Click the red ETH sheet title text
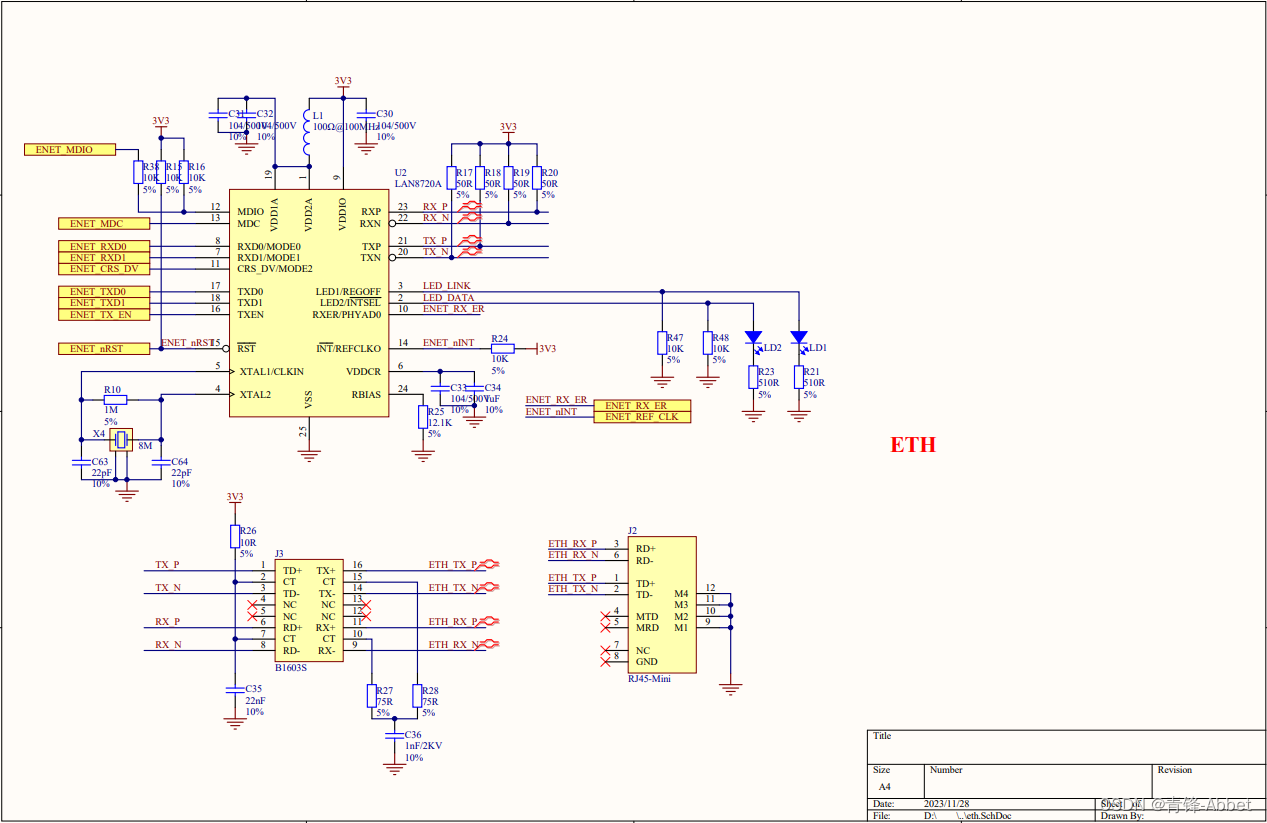The height and width of the screenshot is (823, 1267). (x=913, y=445)
